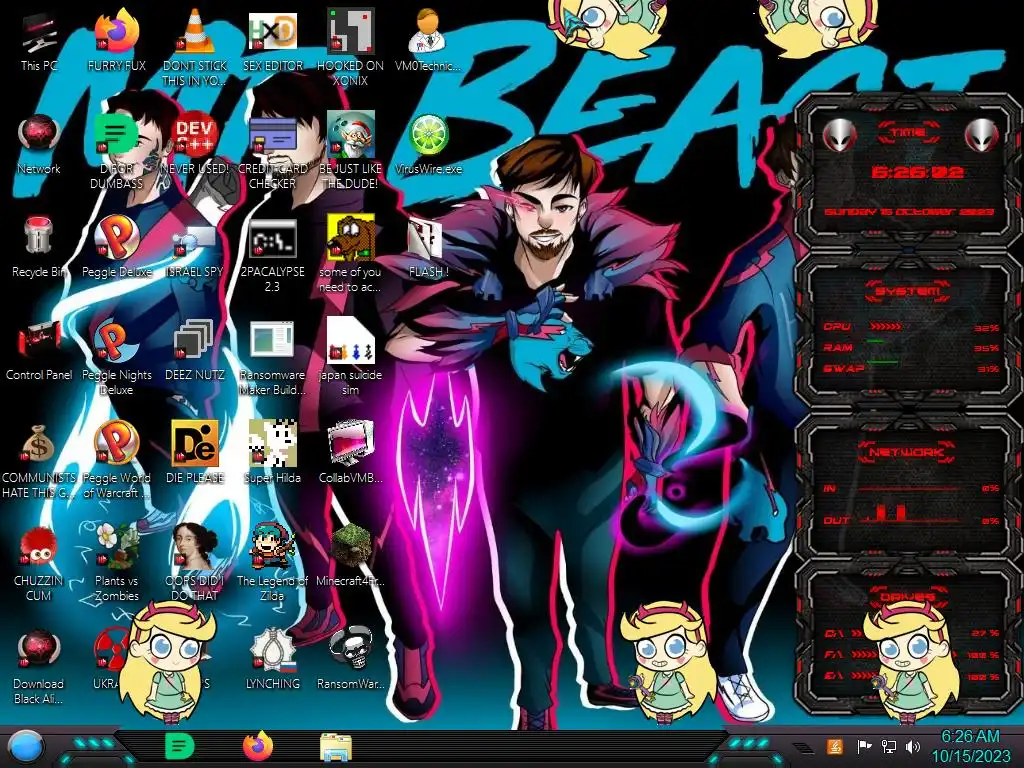Open File Explorer from the taskbar
Screen dimensions: 1024x768
pyautogui.click(x=336, y=747)
